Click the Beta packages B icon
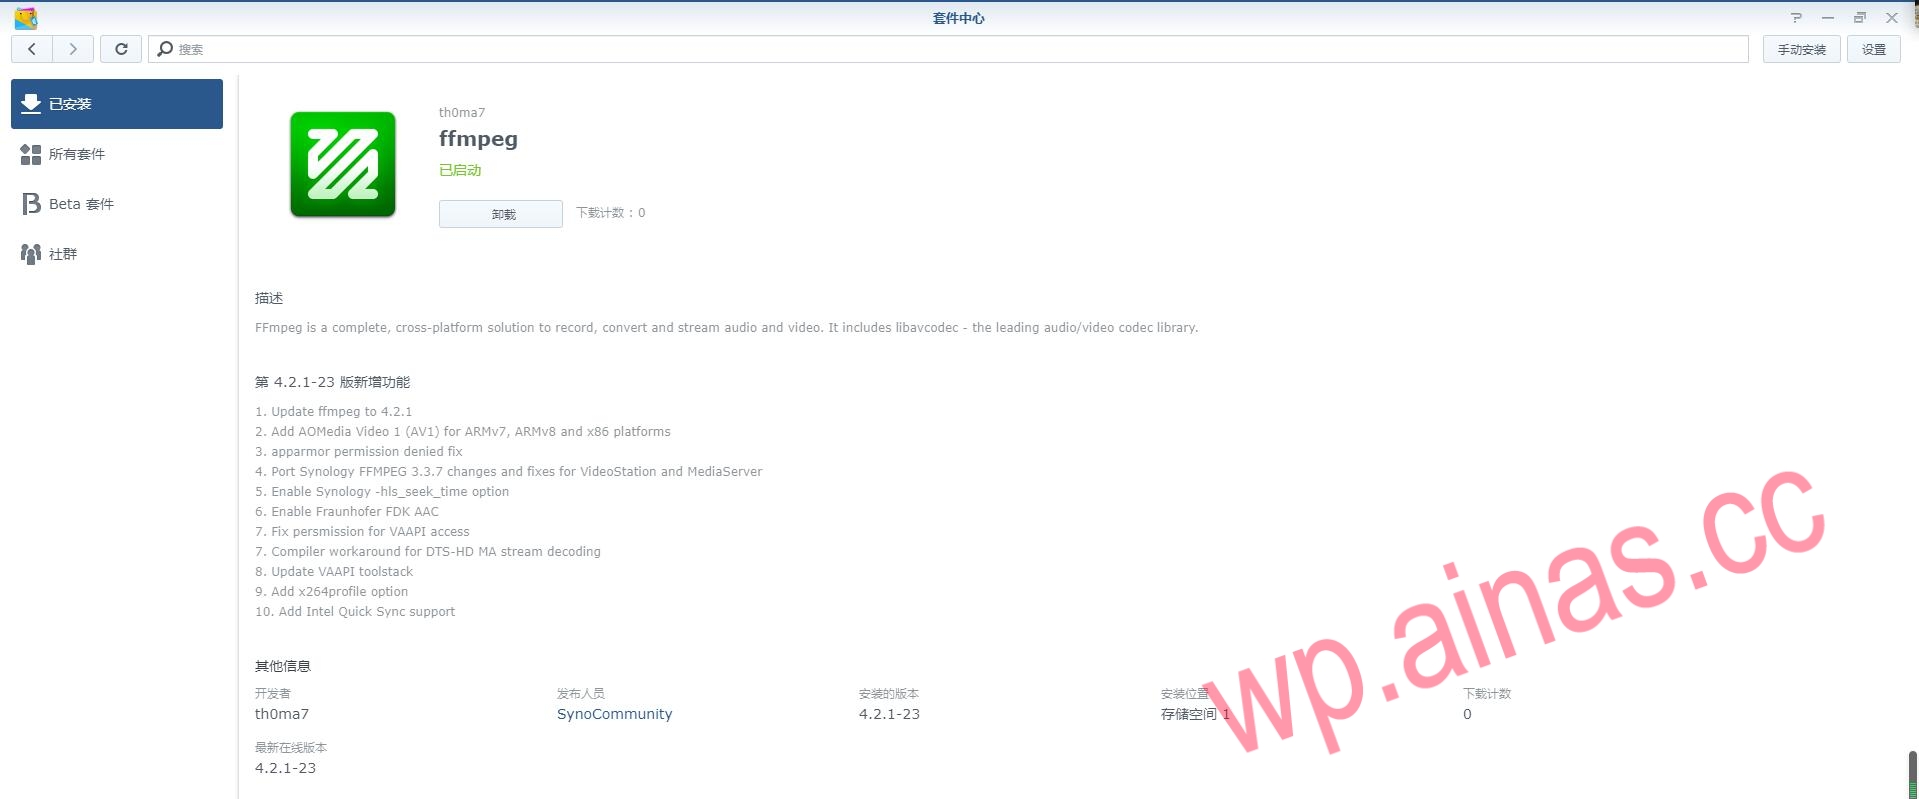The width and height of the screenshot is (1919, 799). tap(31, 204)
